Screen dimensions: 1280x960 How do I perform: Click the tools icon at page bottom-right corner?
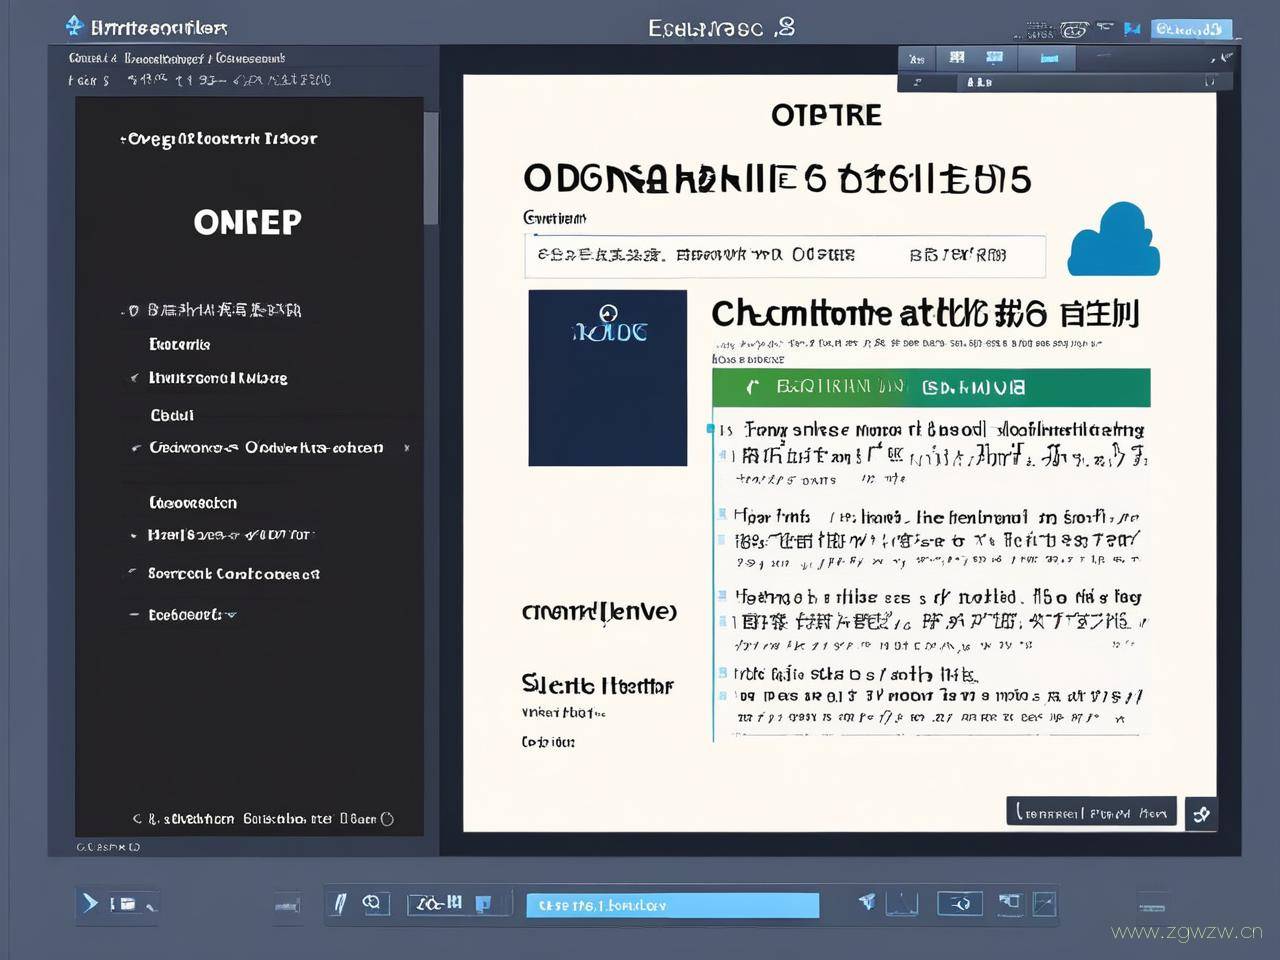[1201, 814]
